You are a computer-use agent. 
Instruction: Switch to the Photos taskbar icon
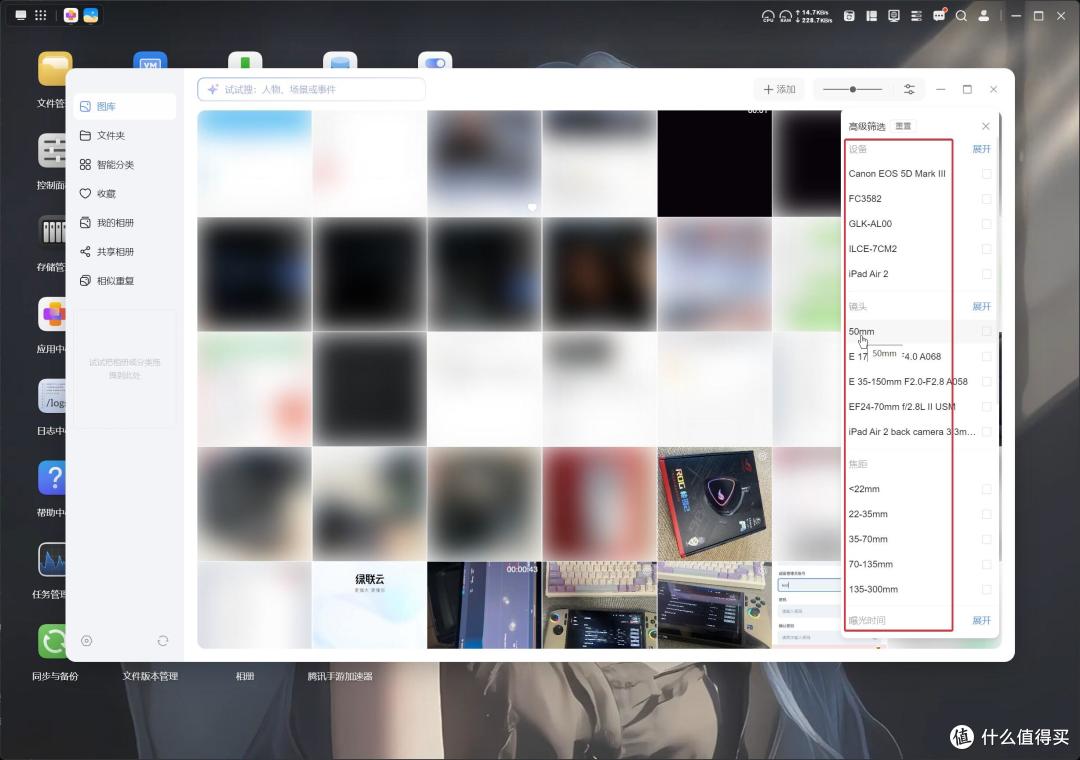(91, 15)
